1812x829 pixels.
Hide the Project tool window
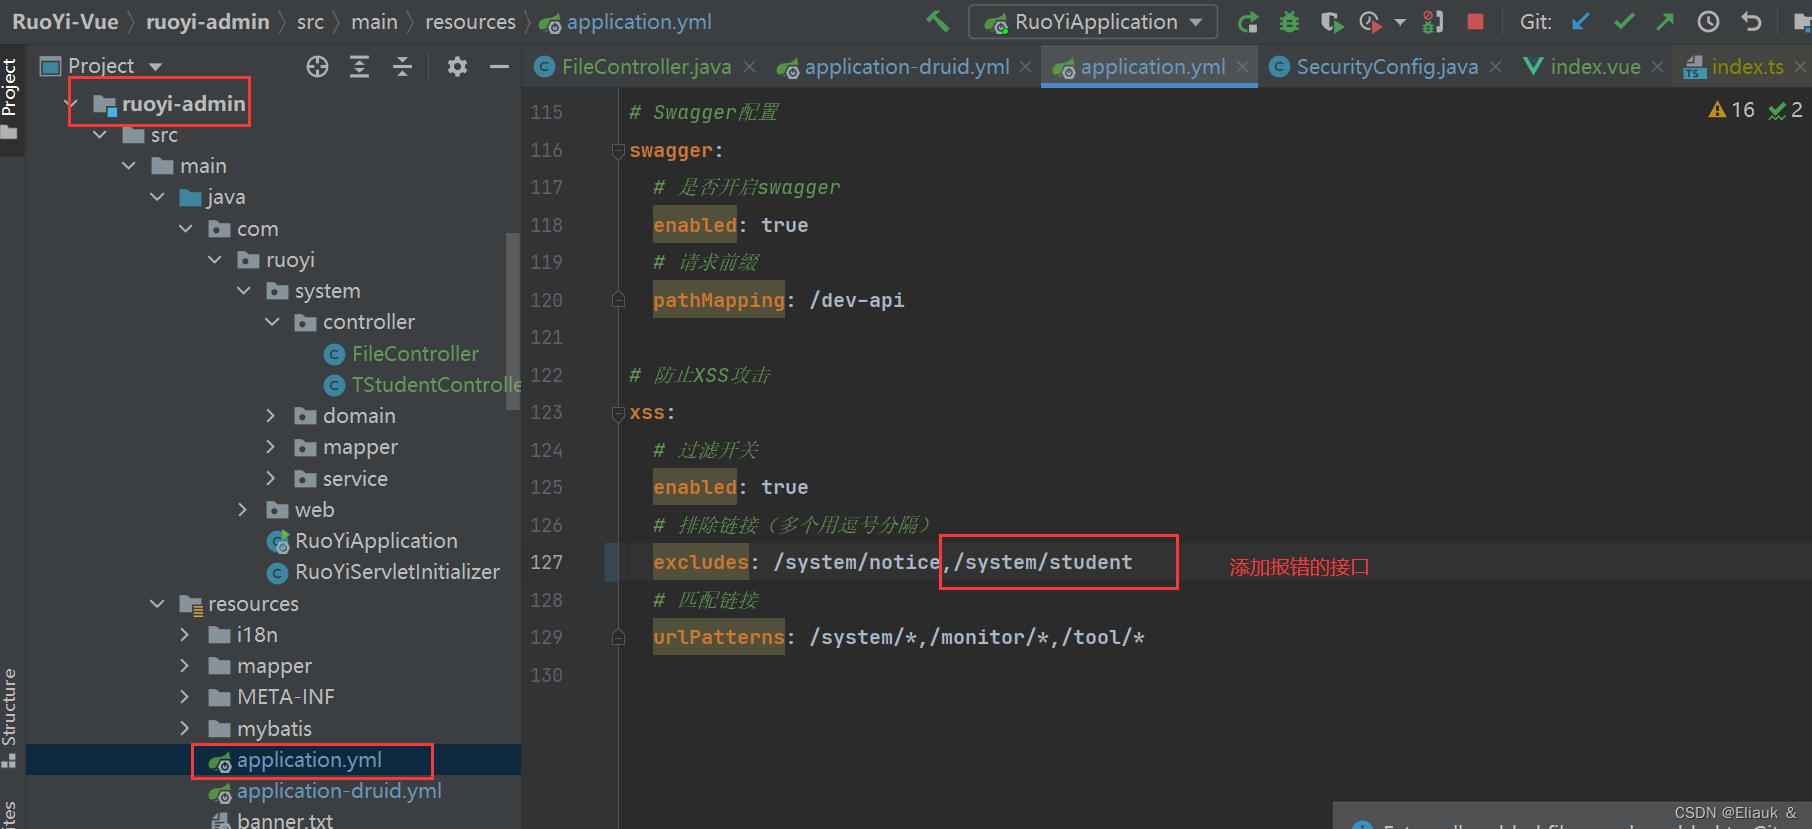(499, 66)
